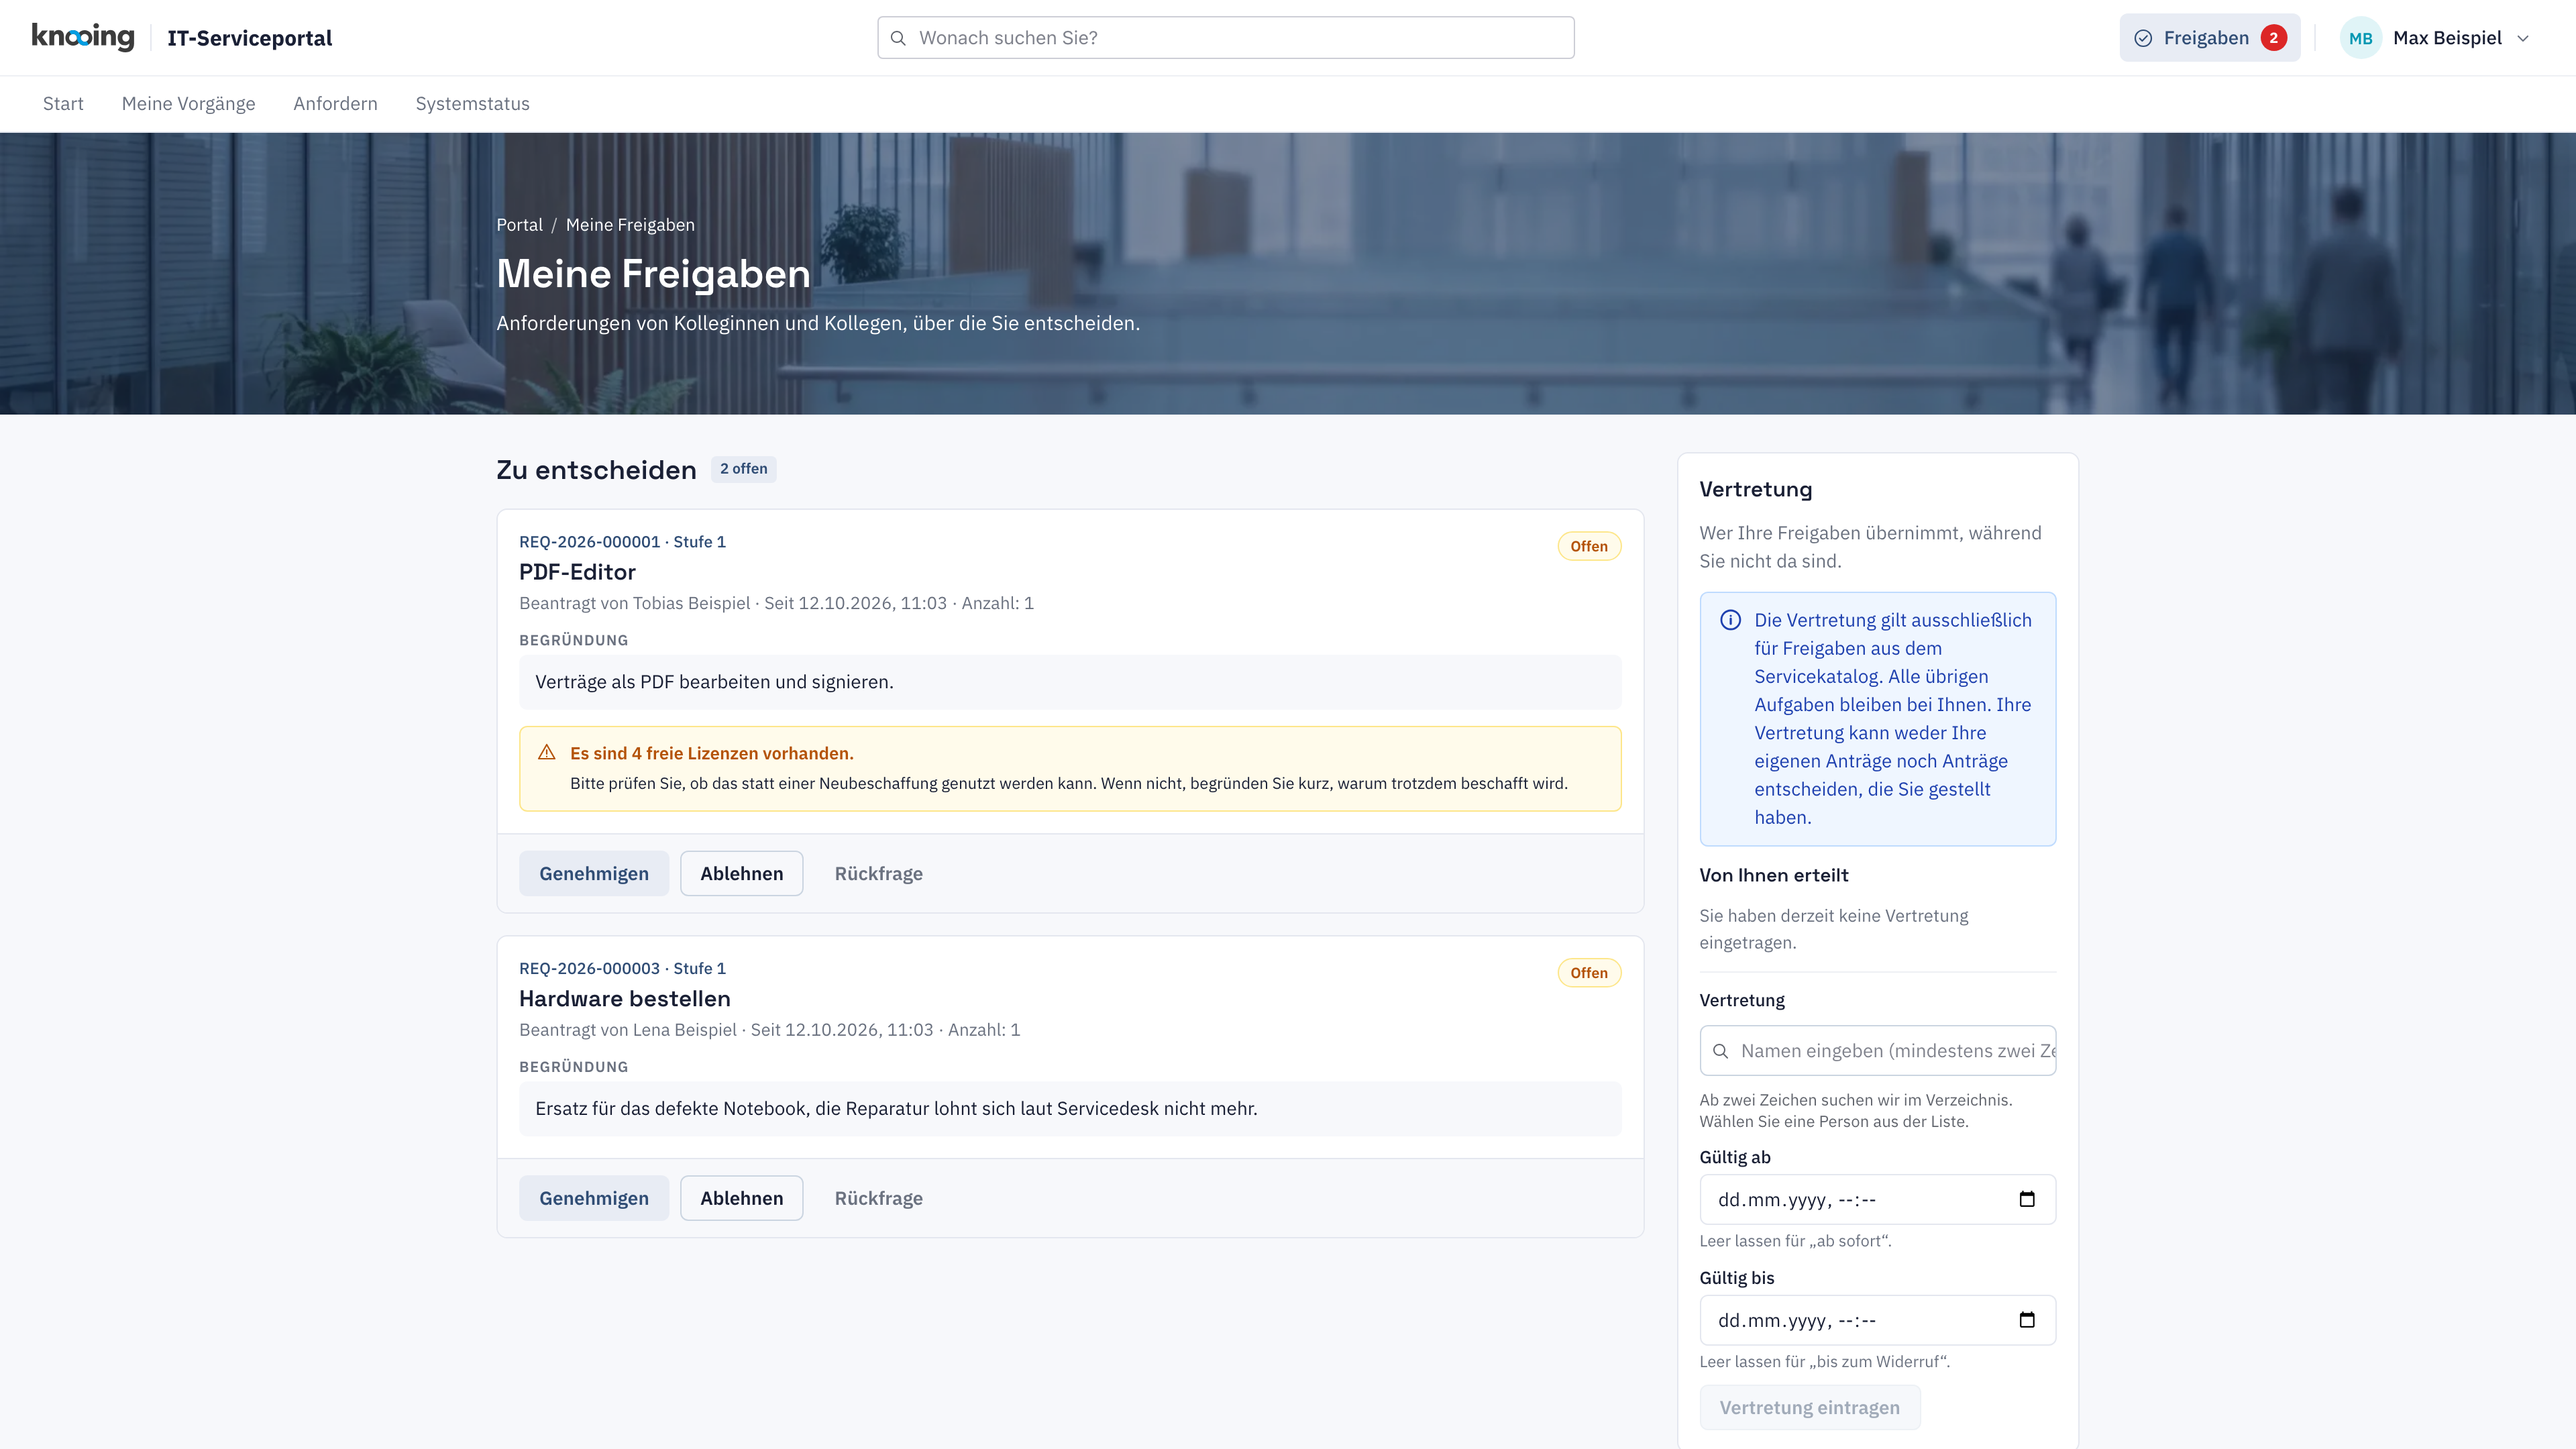Follow the Portal breadcrumb link

click(519, 225)
